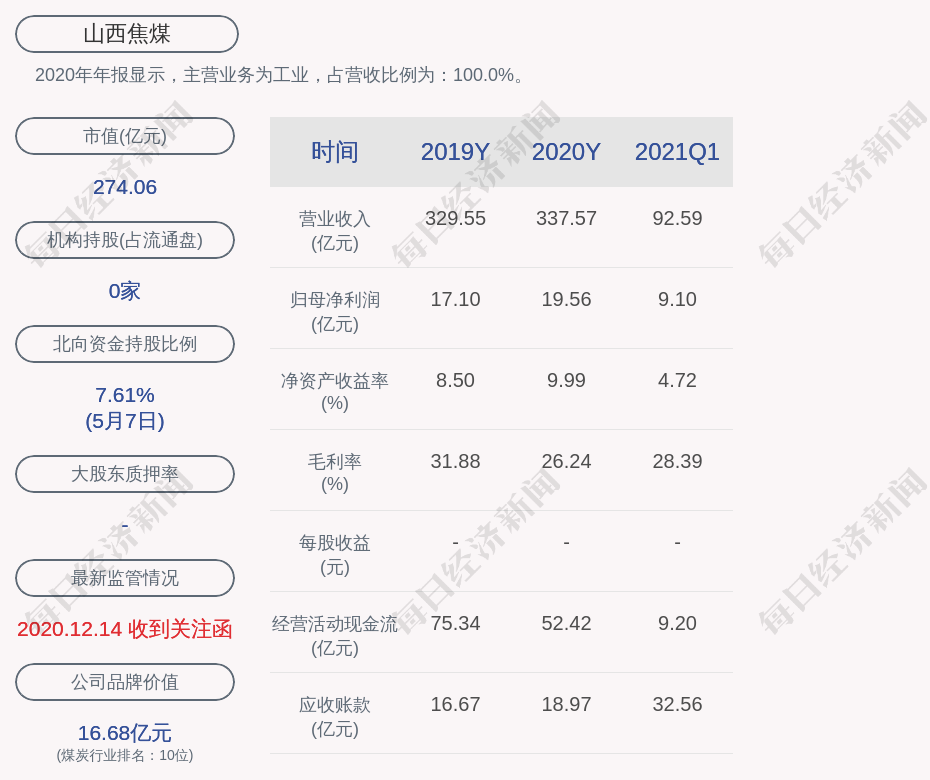The image size is (930, 780).
Task: Click the 煤炭行业排名：10位 note
Action: pos(125,755)
